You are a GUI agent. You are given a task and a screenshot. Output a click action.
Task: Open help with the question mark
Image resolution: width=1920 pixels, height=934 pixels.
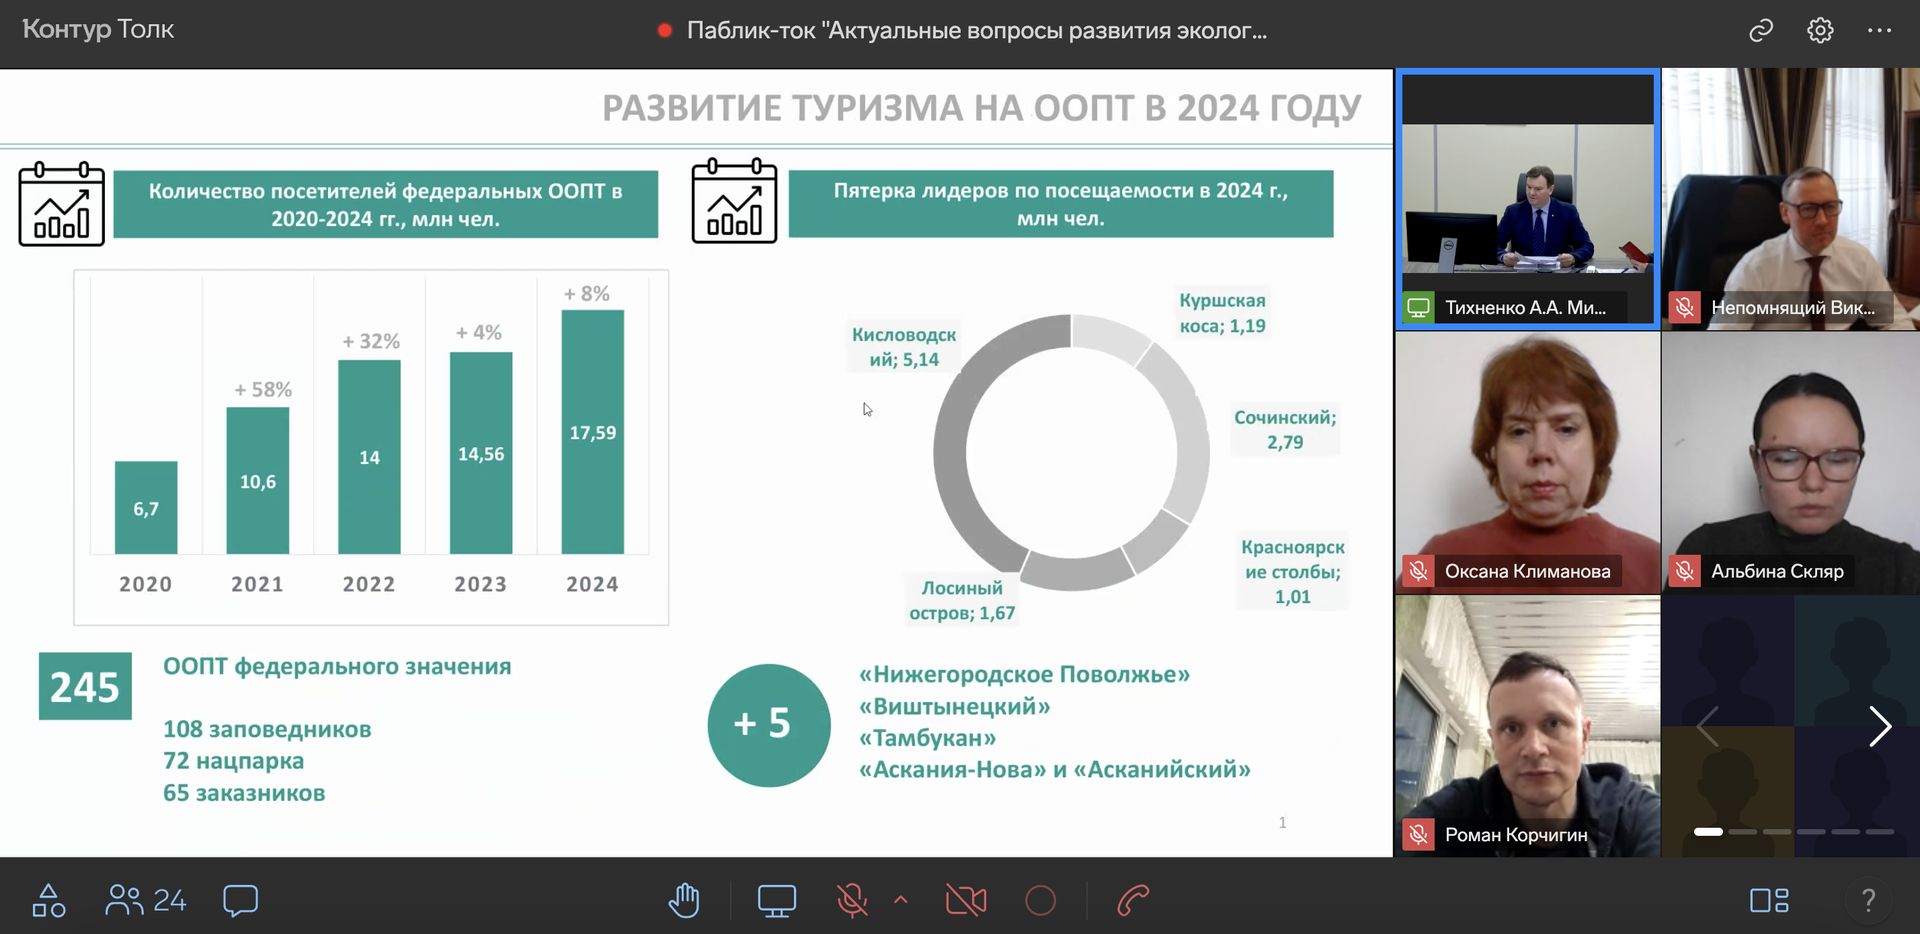click(x=1868, y=901)
